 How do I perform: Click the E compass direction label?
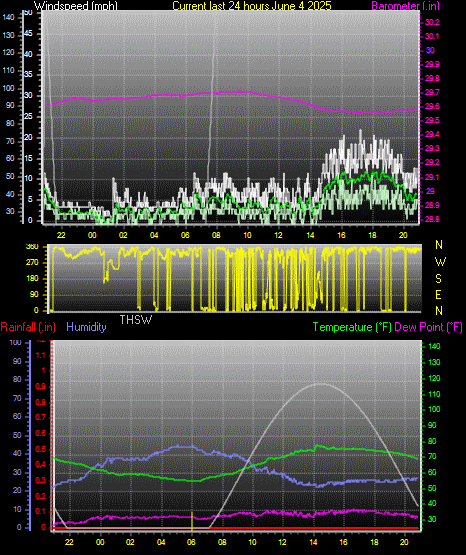[x=438, y=294]
